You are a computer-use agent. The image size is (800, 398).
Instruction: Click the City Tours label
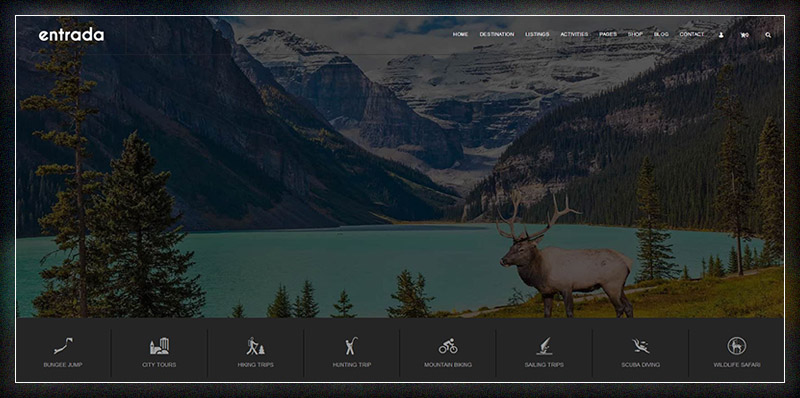159,365
